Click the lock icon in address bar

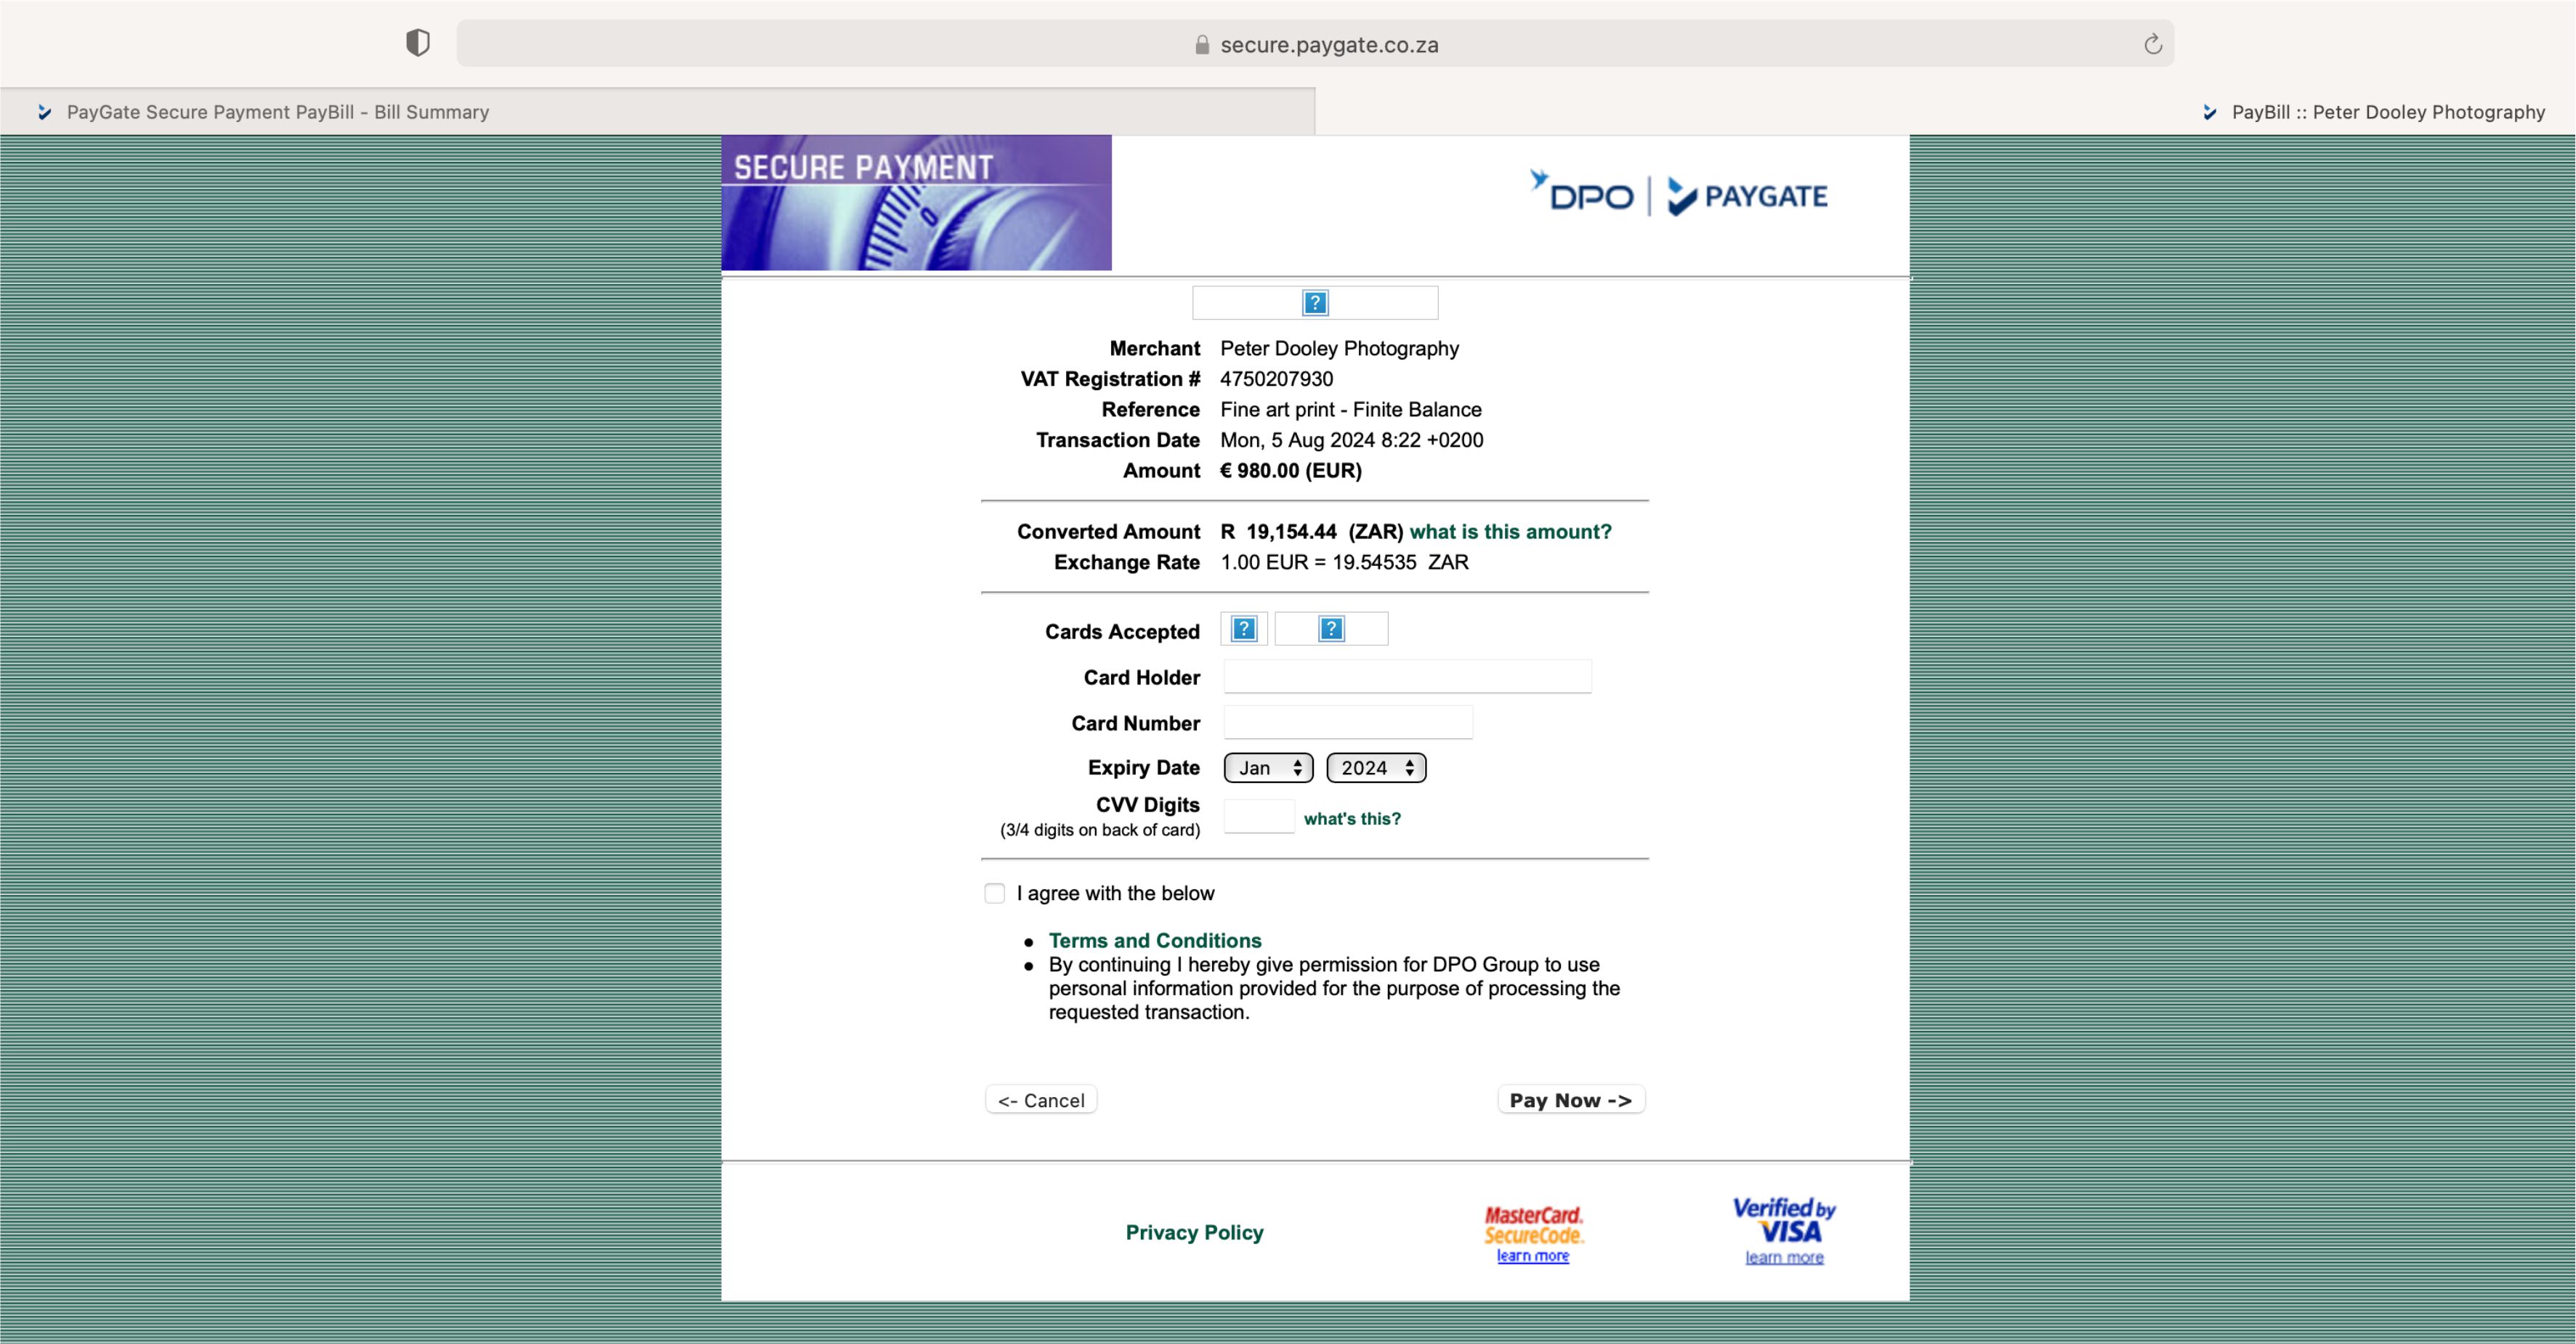click(x=1202, y=45)
